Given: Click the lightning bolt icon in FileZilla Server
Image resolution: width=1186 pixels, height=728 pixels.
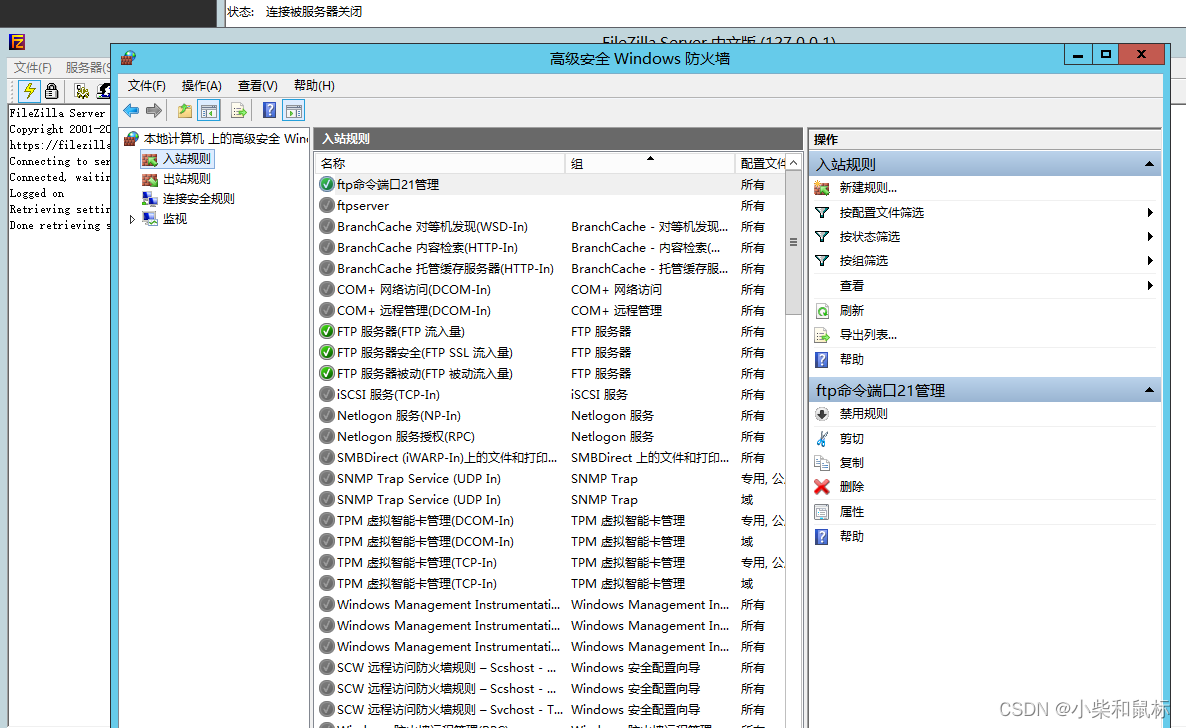Looking at the screenshot, I should (29, 91).
